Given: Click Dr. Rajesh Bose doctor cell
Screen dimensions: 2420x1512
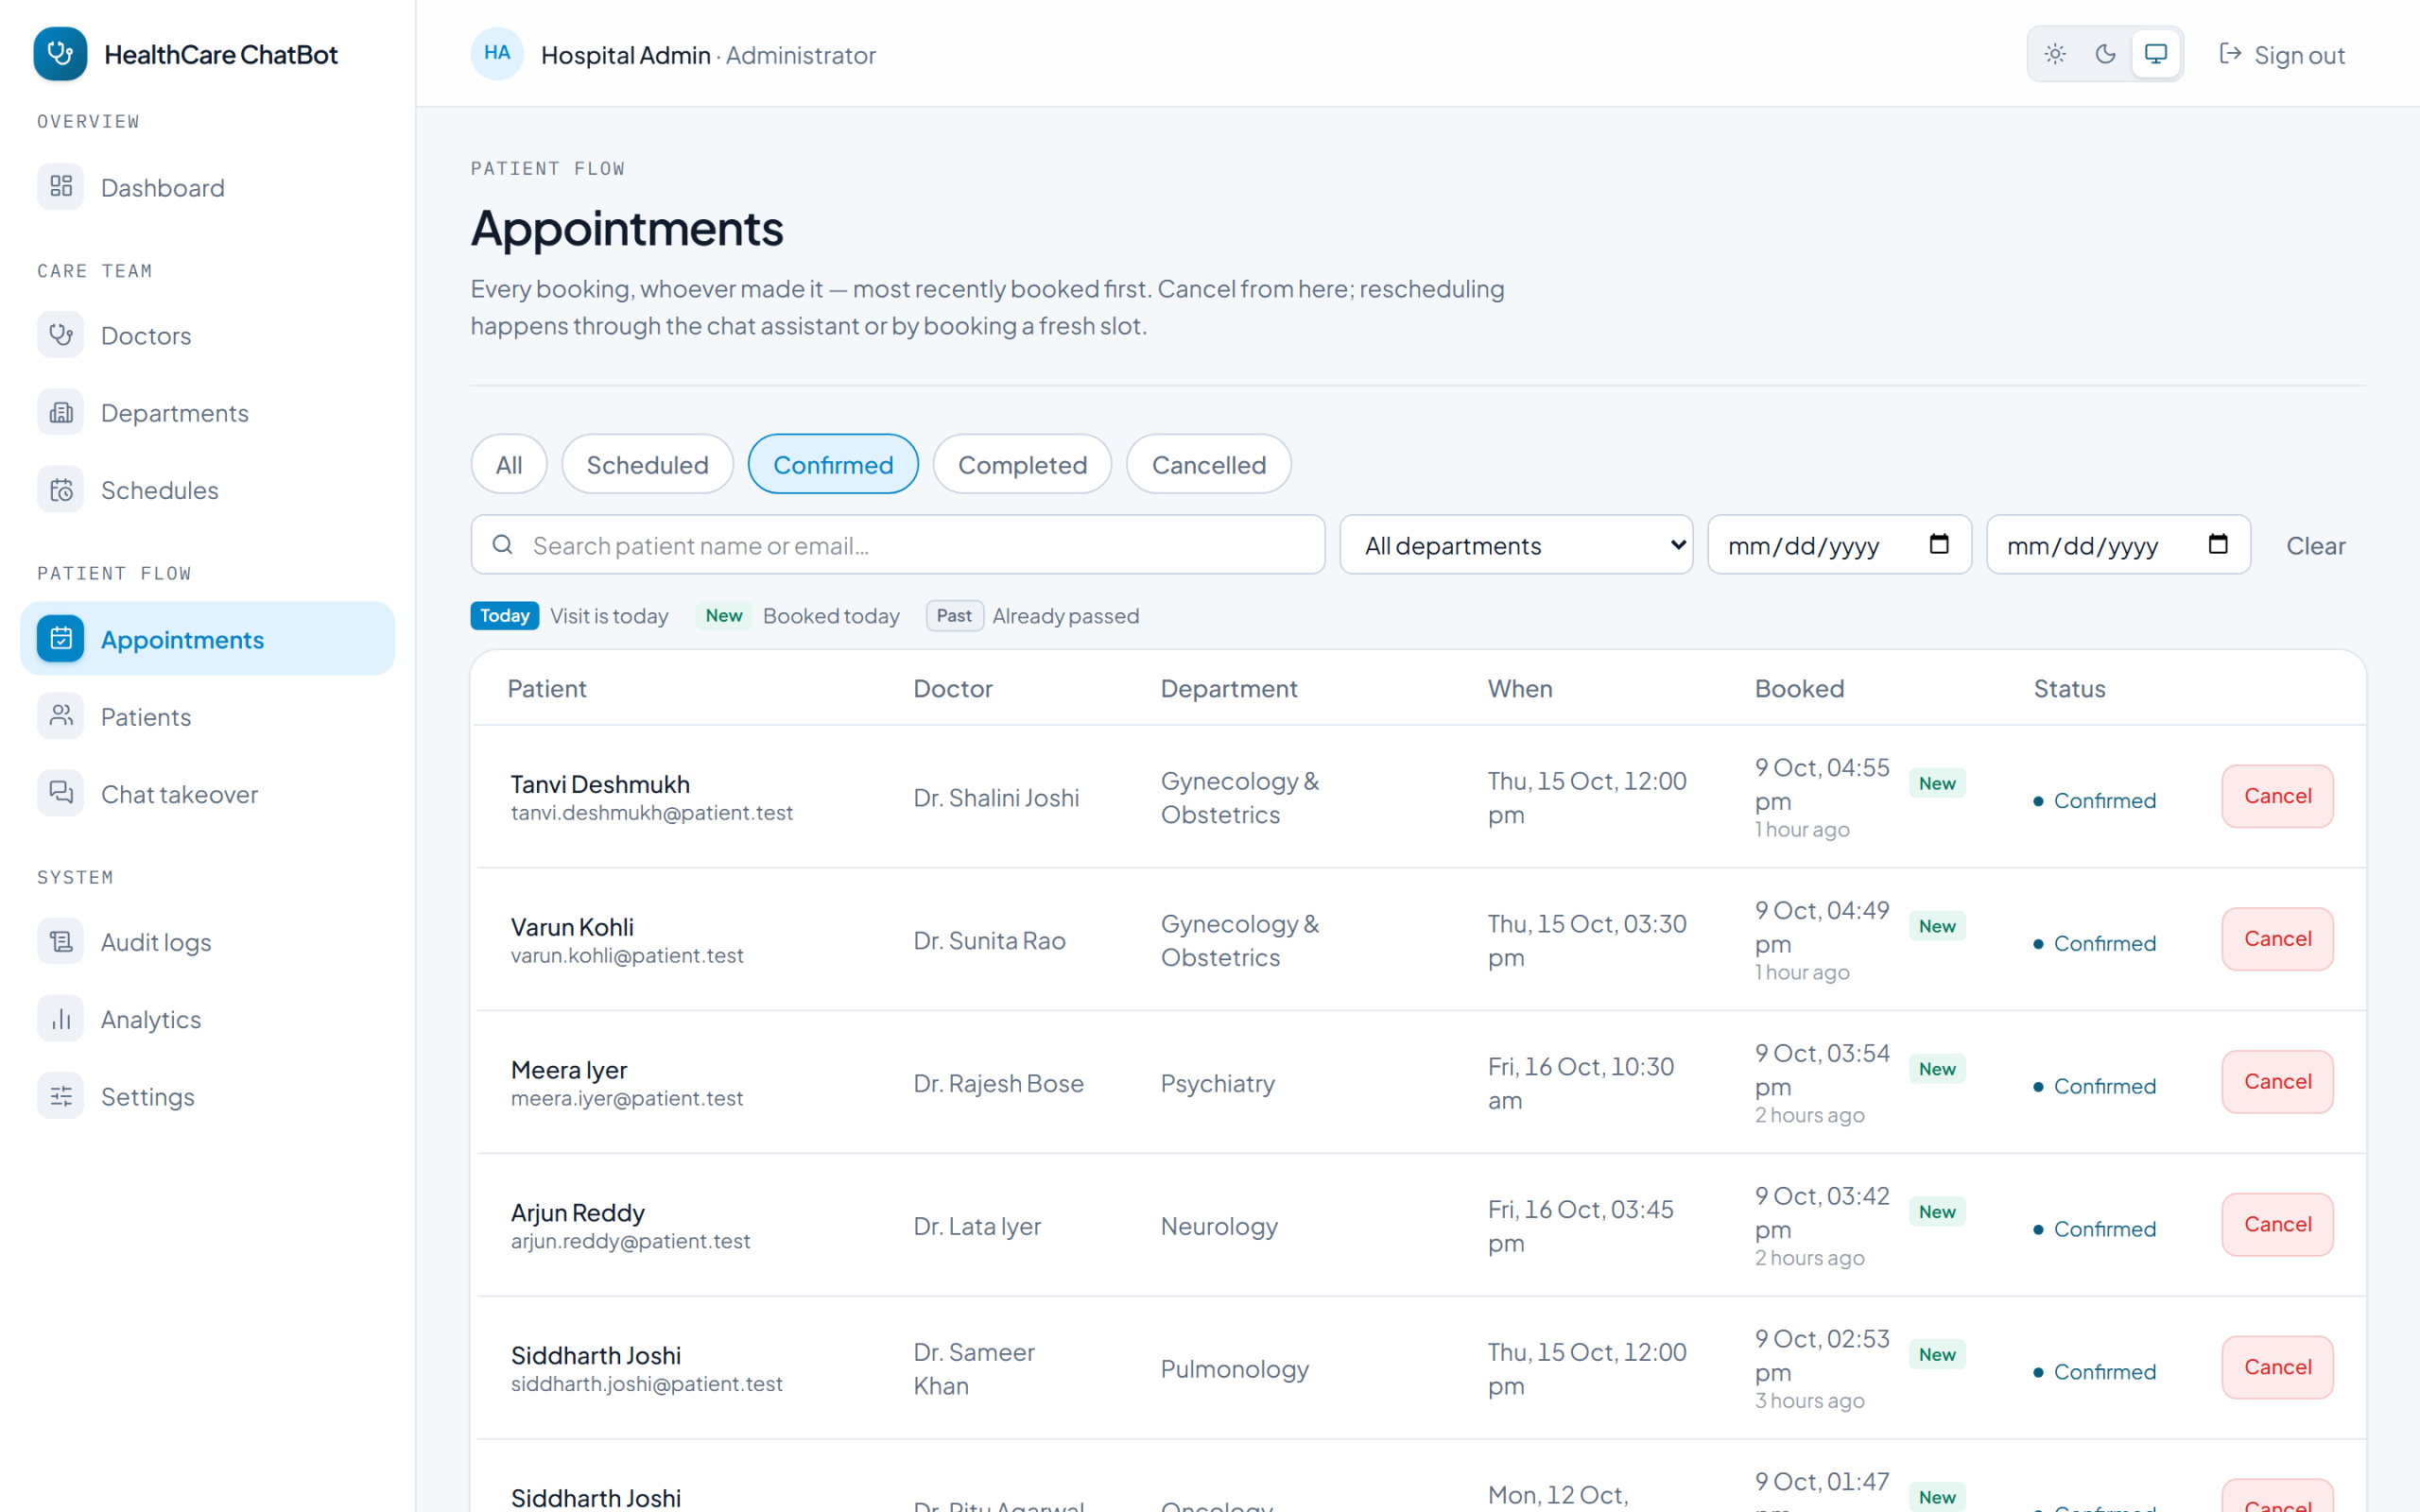Looking at the screenshot, I should click(x=998, y=1083).
